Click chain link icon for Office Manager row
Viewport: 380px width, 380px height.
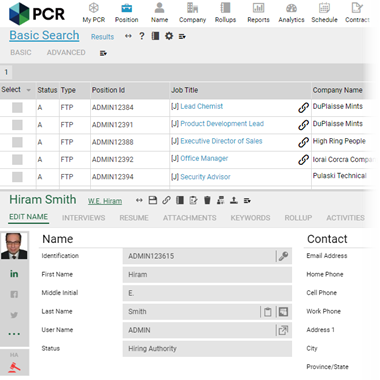(x=303, y=159)
